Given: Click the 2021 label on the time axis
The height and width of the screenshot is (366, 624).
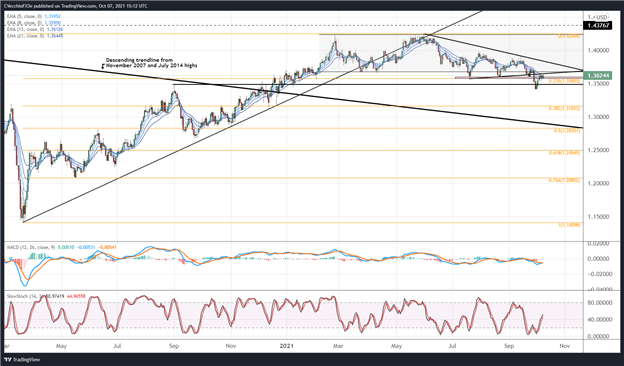Looking at the screenshot, I should click(x=287, y=346).
